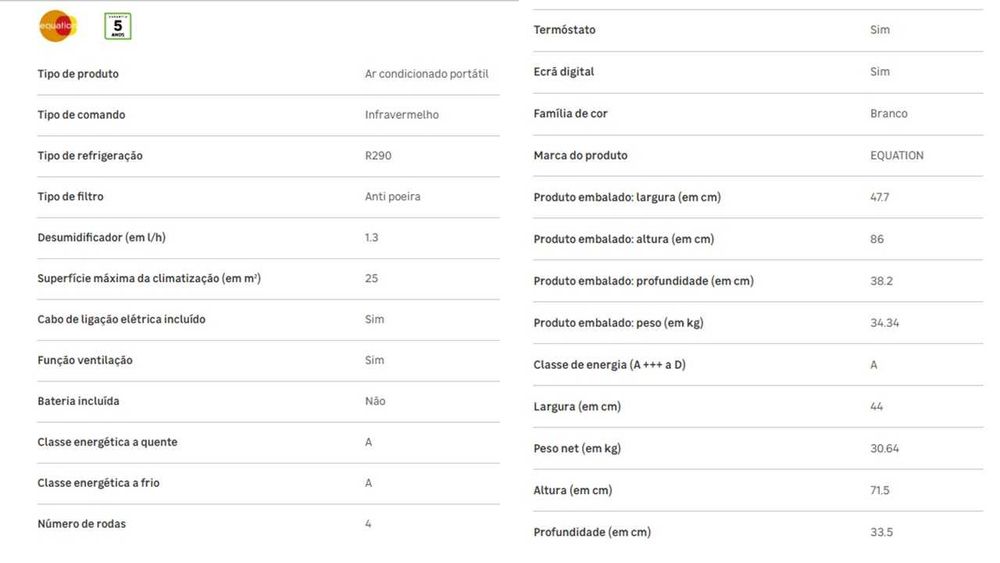The width and height of the screenshot is (1000, 563).
Task: Click the 'Ecrã digital' row label
Action: point(564,72)
